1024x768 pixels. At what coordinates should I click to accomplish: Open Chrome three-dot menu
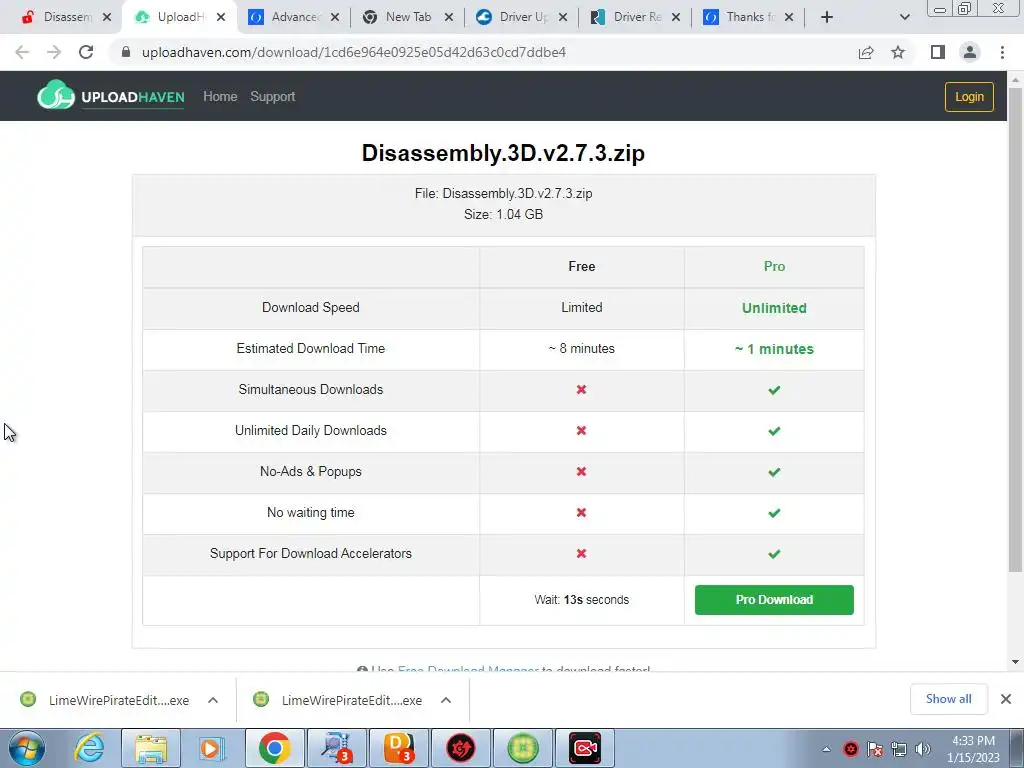tap(1002, 52)
